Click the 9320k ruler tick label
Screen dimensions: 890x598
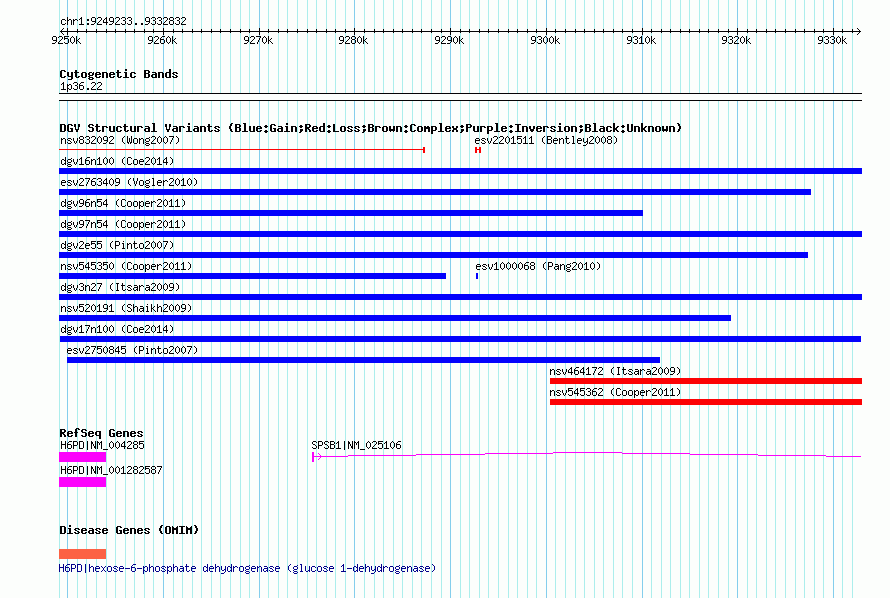[x=736, y=40]
